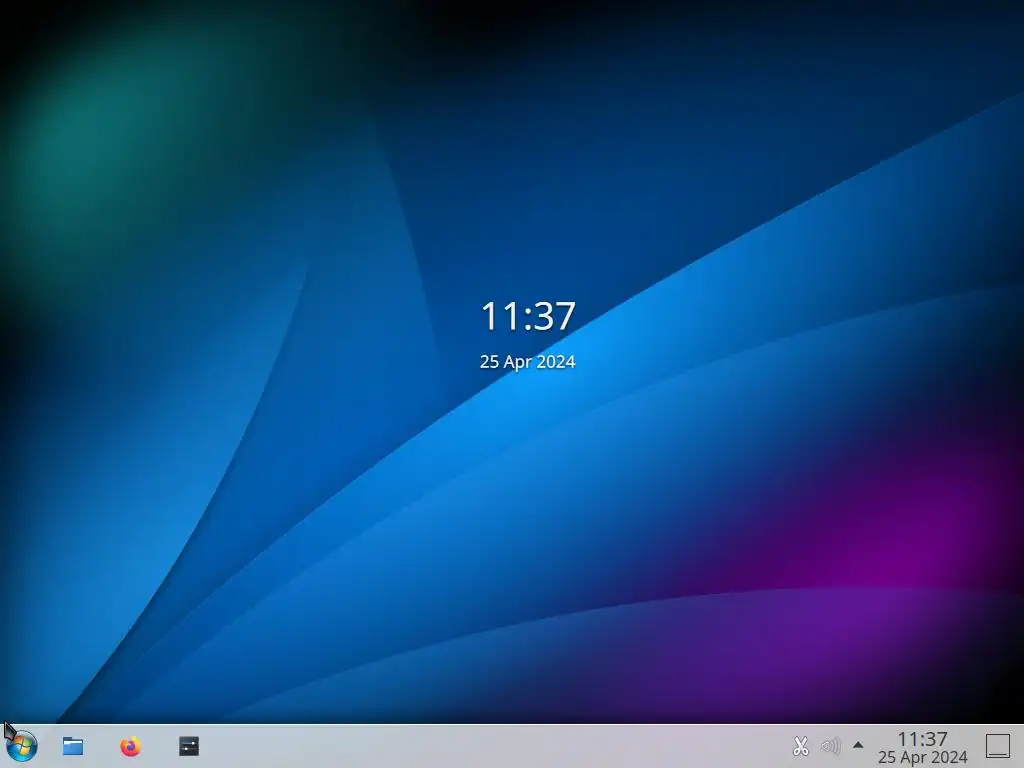Viewport: 1024px width, 768px height.
Task: Open the clipboard scissors tray icon
Action: [x=801, y=746]
